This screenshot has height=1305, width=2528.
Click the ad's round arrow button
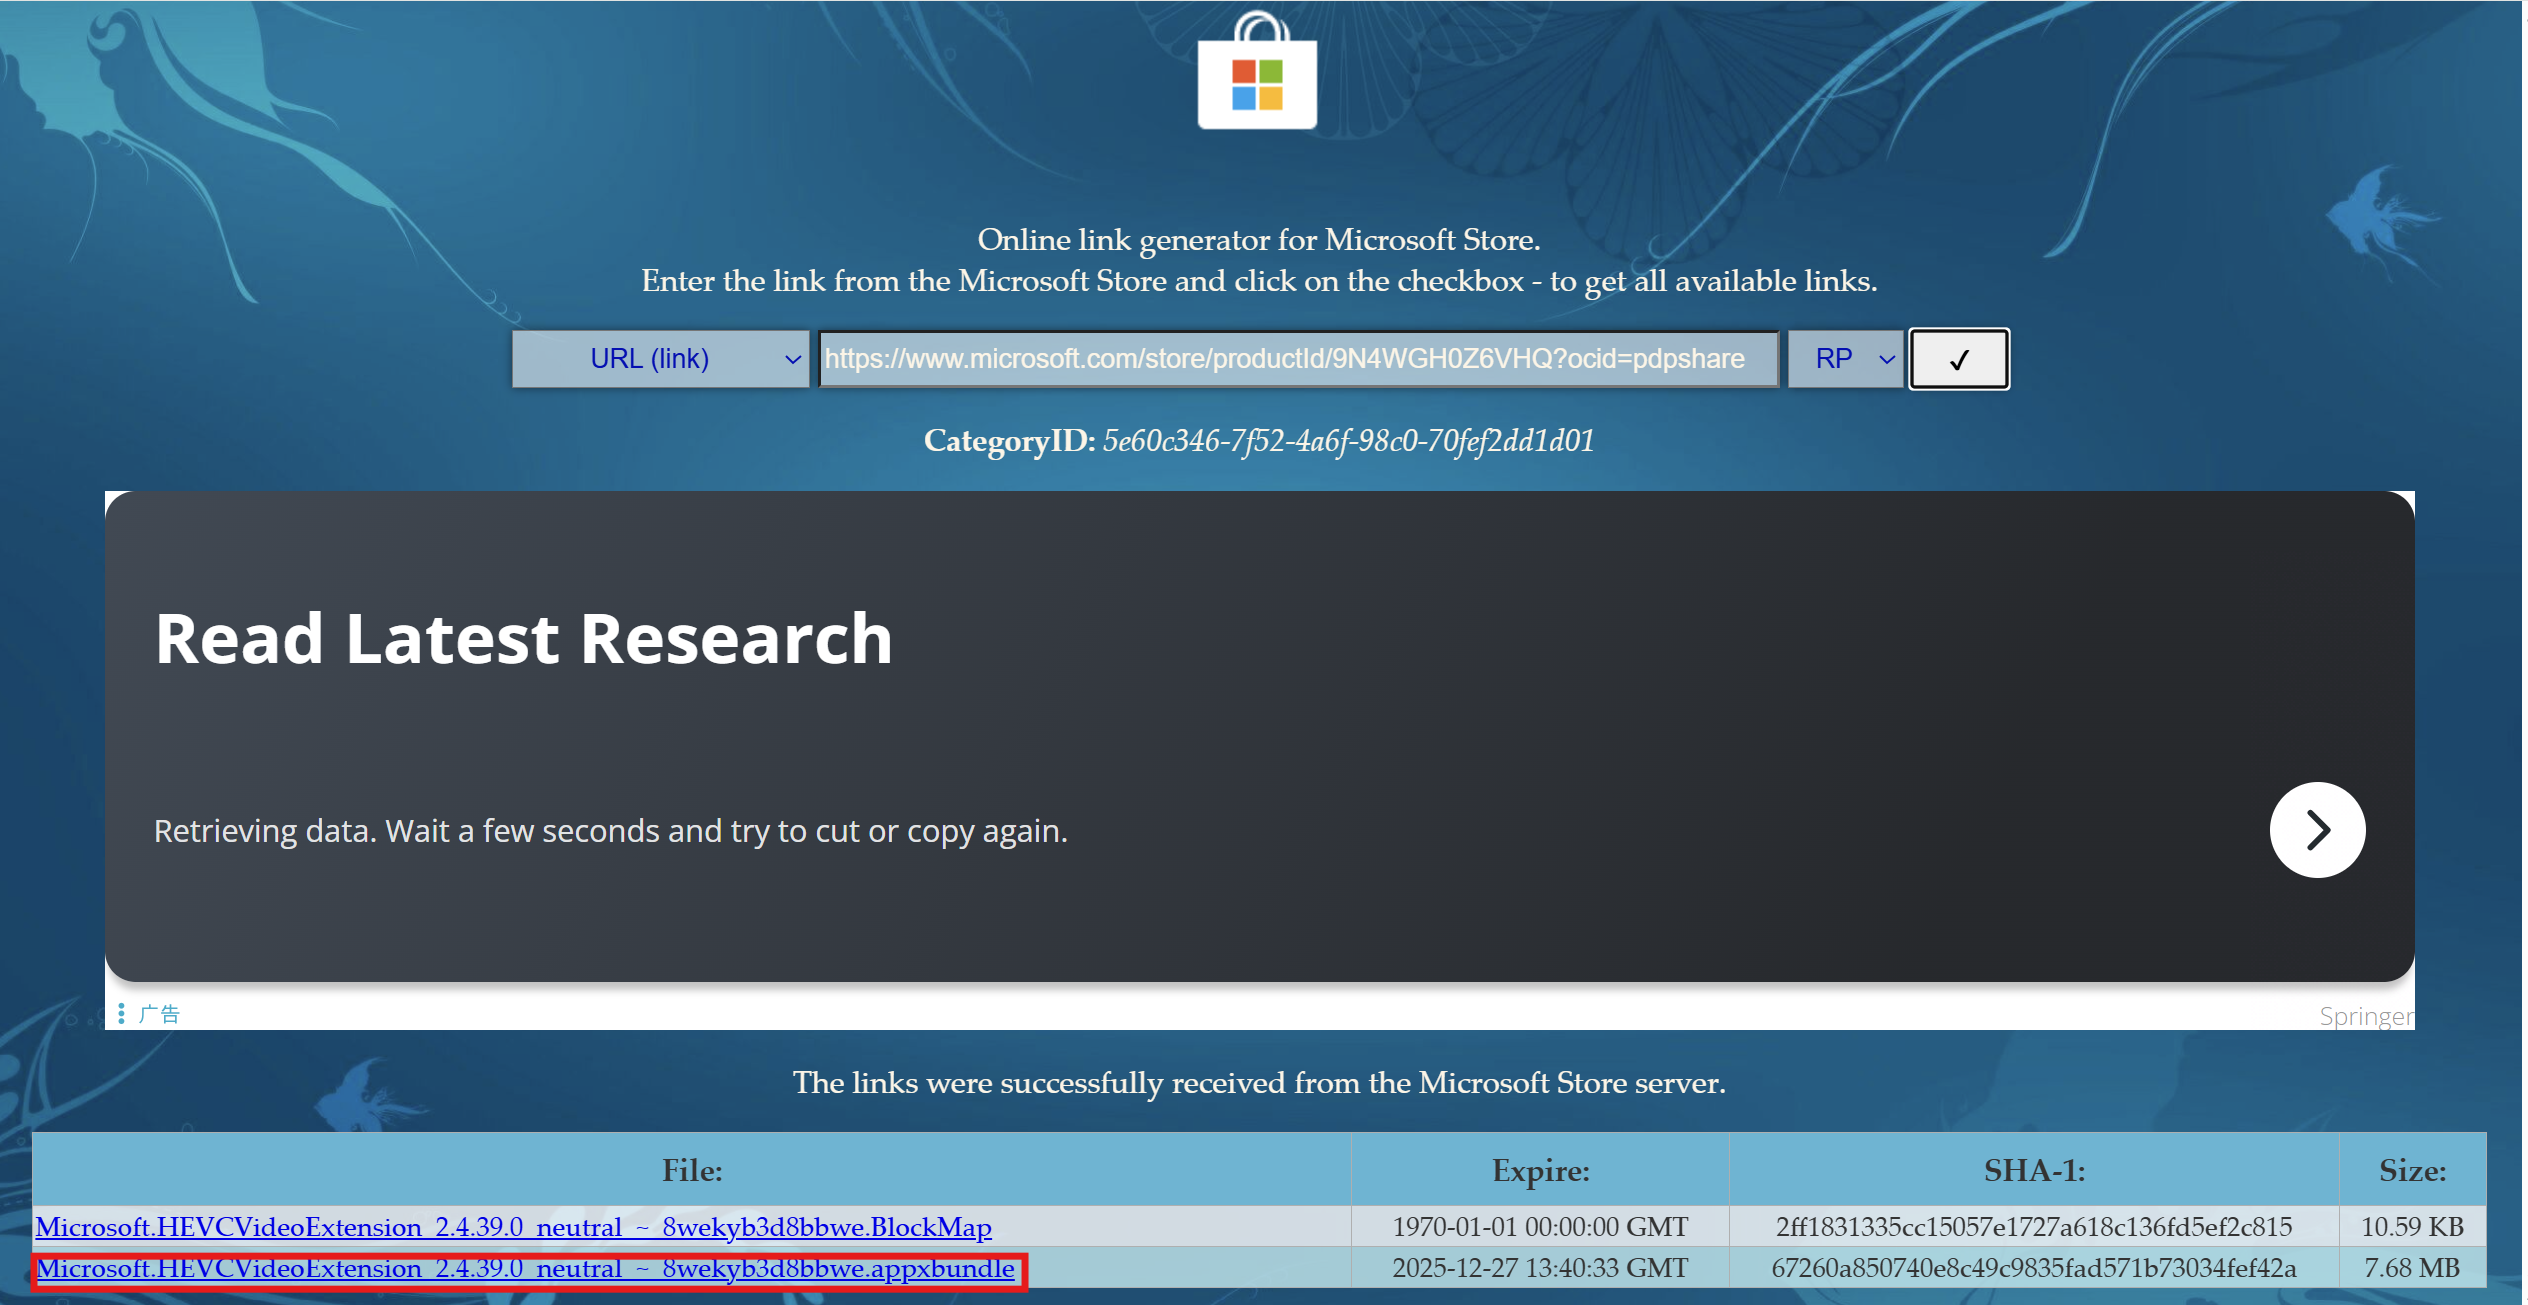(2316, 829)
